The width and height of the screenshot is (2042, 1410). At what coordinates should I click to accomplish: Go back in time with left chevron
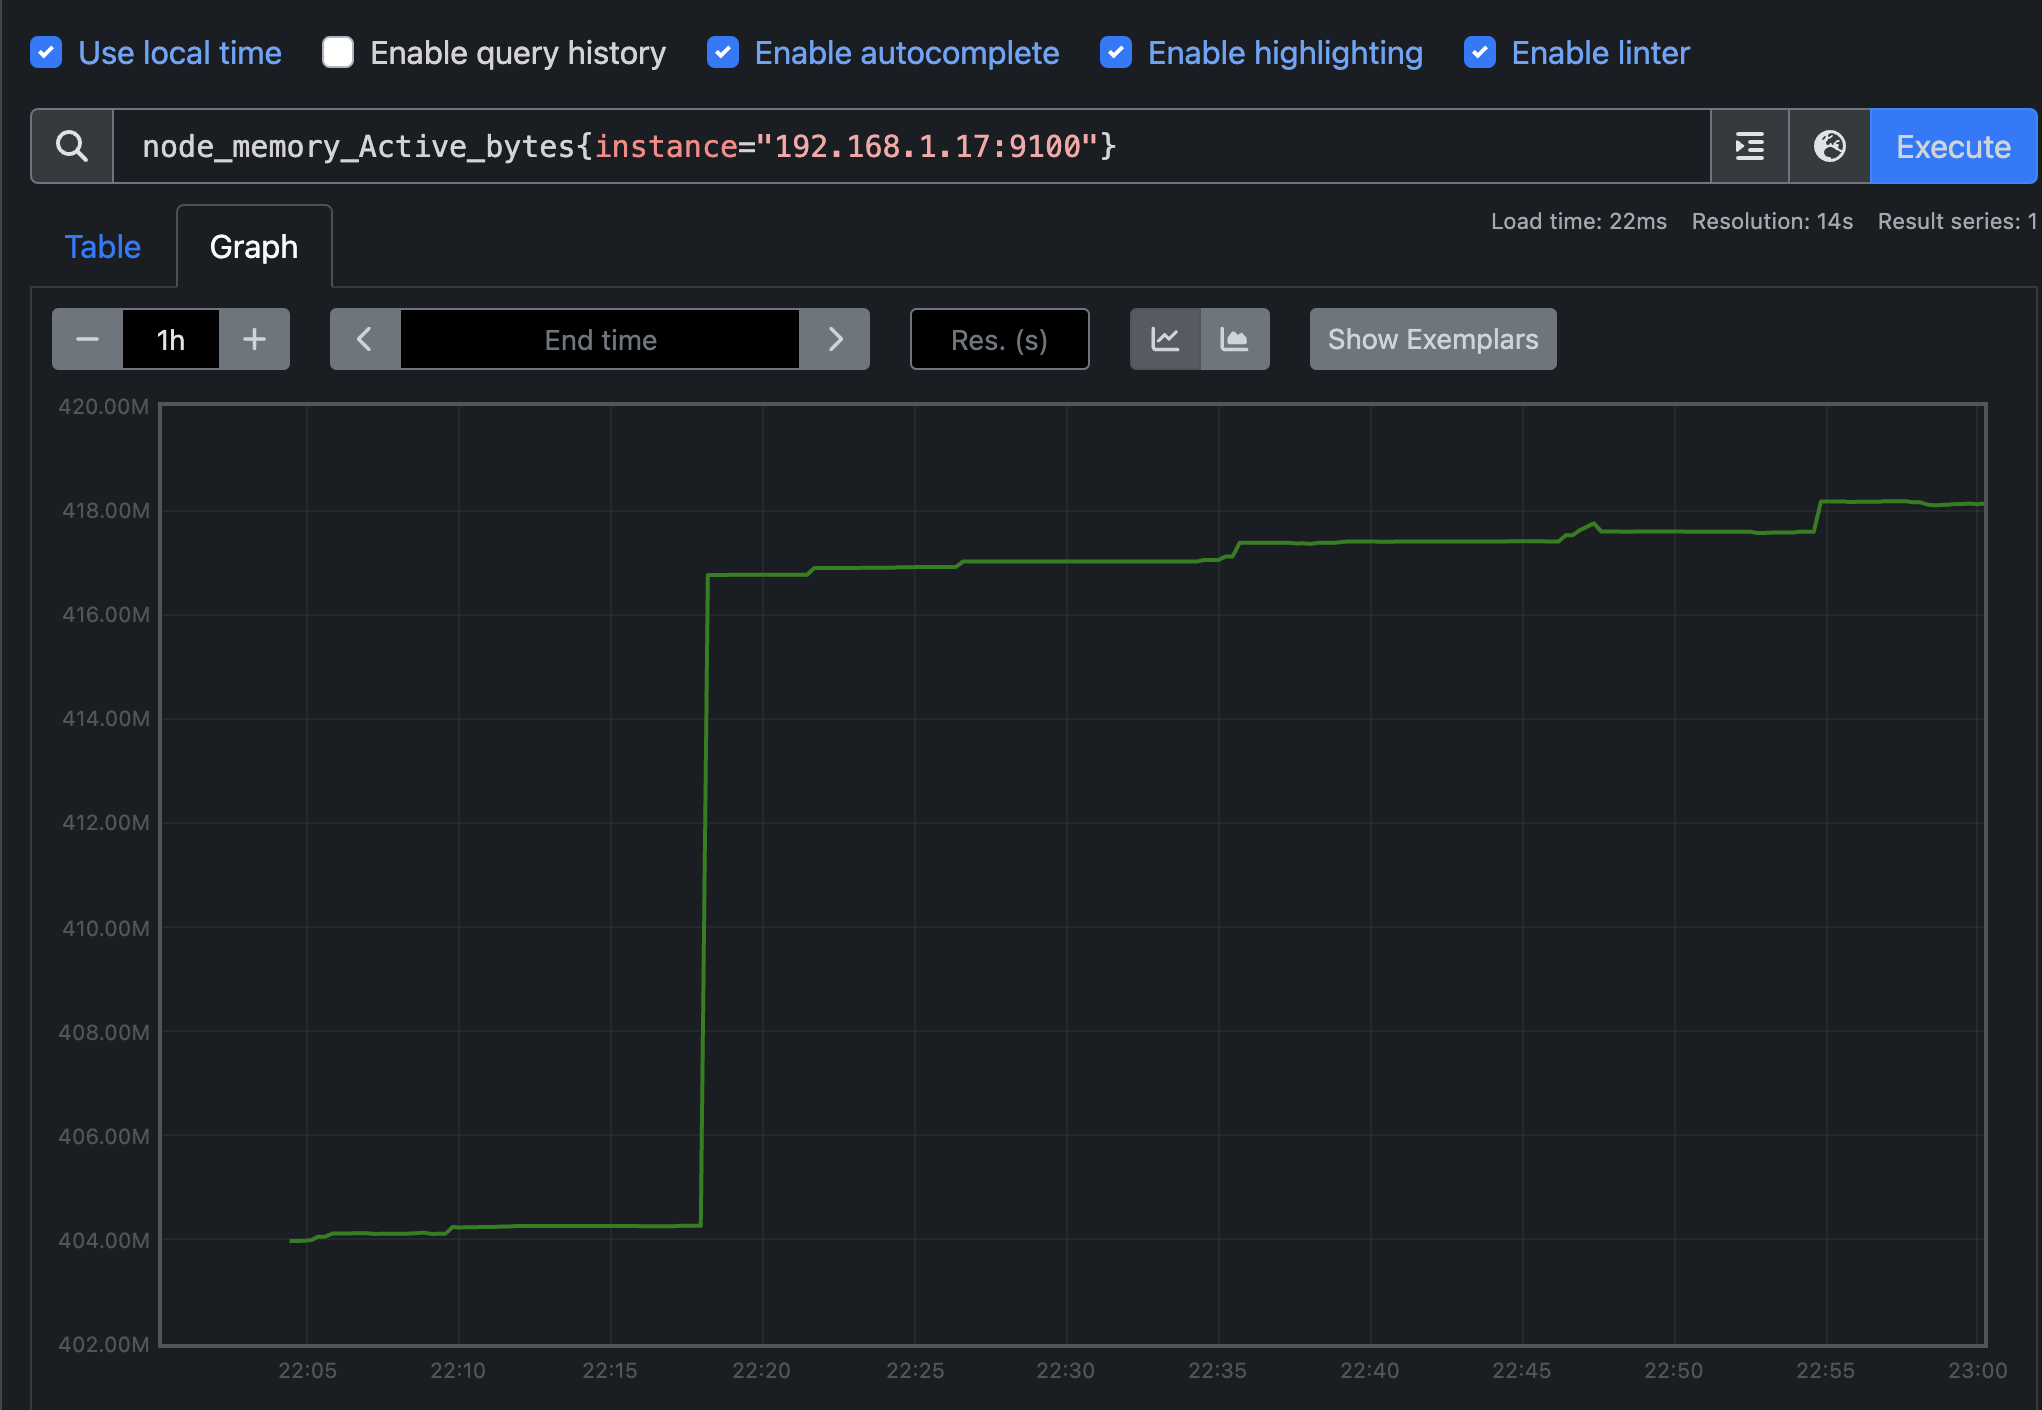365,340
